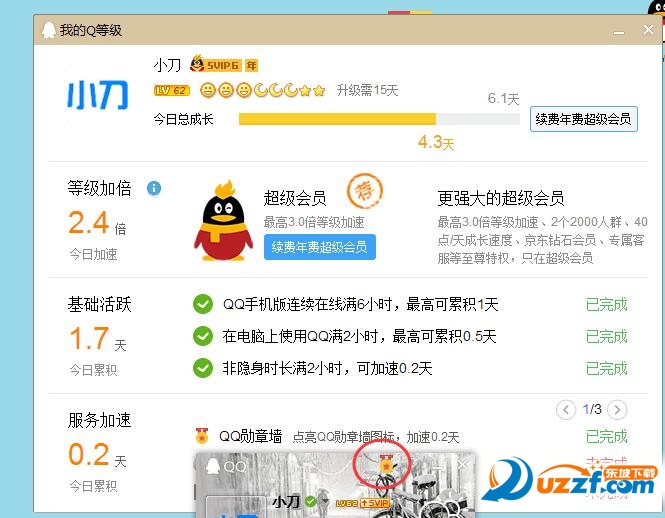Image resolution: width=665 pixels, height=518 pixels.
Task: Click the info icon beside 等级加倍
Action: (154, 188)
